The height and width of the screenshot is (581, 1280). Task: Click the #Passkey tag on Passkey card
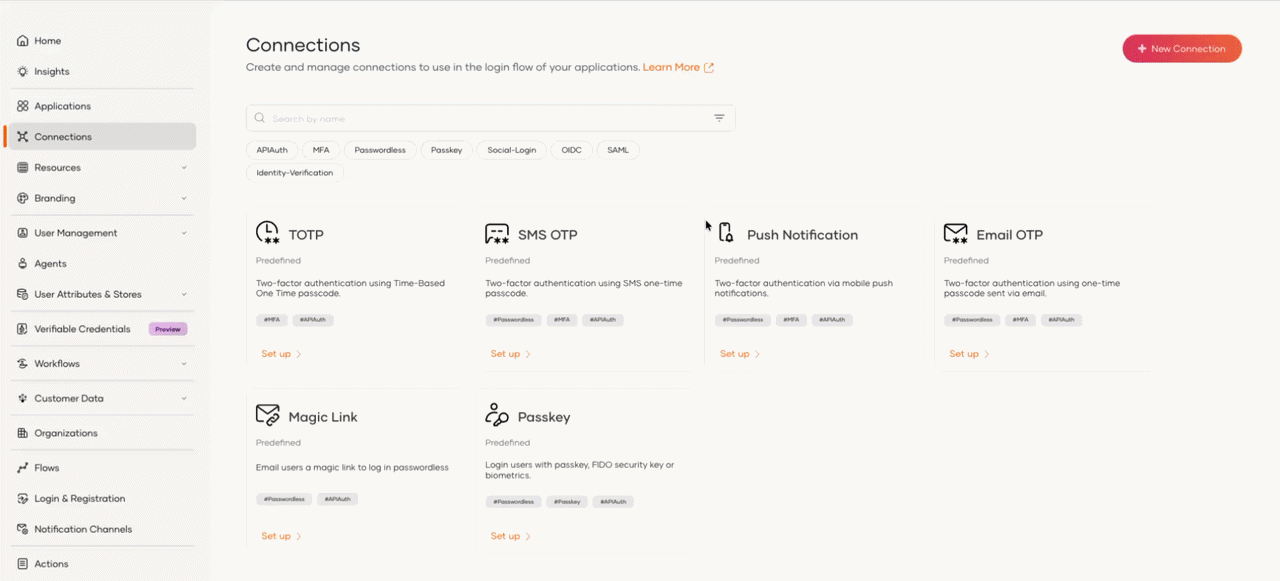567,502
